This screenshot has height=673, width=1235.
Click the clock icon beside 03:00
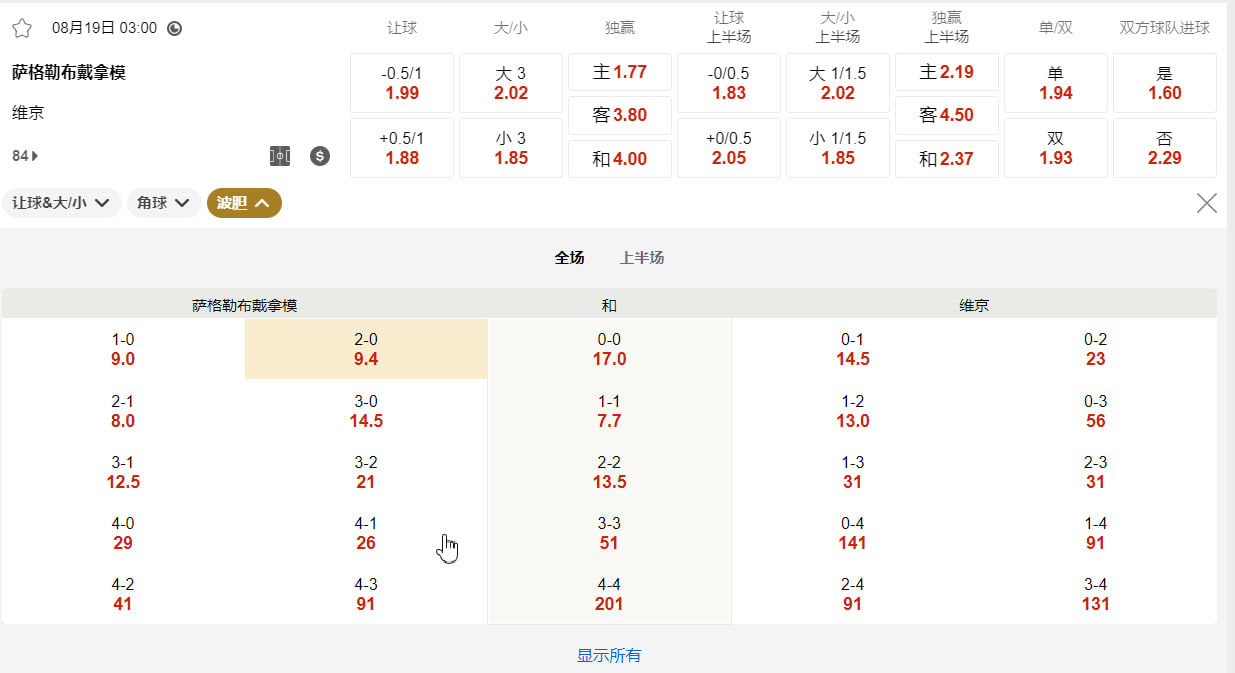tap(175, 28)
